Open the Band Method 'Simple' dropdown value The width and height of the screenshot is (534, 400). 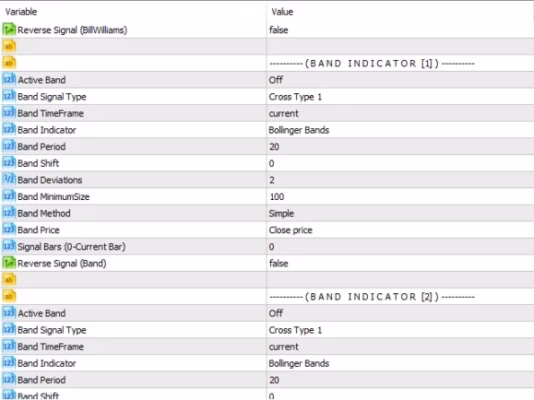coord(400,213)
